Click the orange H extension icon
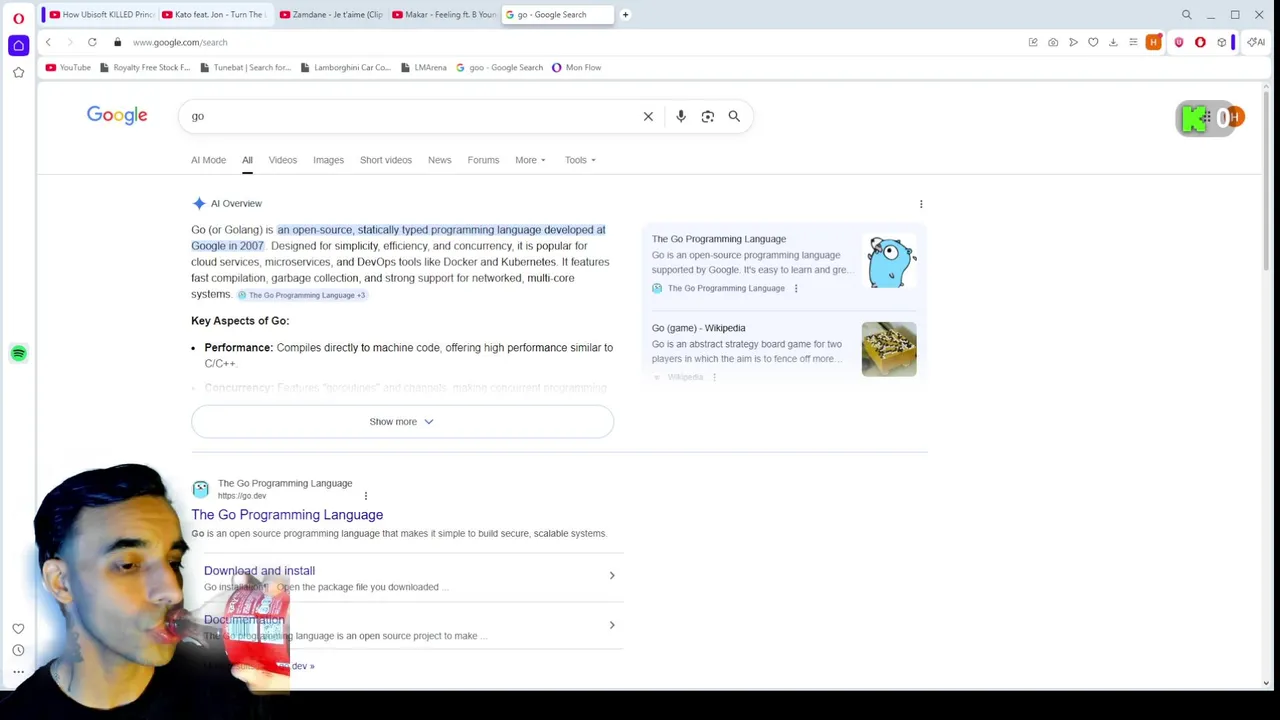 coord(1154,42)
